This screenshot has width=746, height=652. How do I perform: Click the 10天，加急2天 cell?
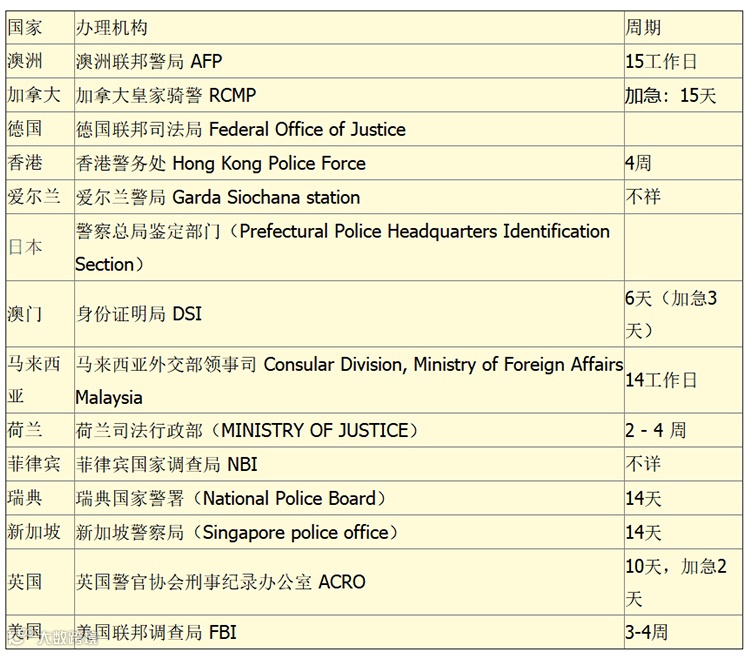(x=683, y=582)
